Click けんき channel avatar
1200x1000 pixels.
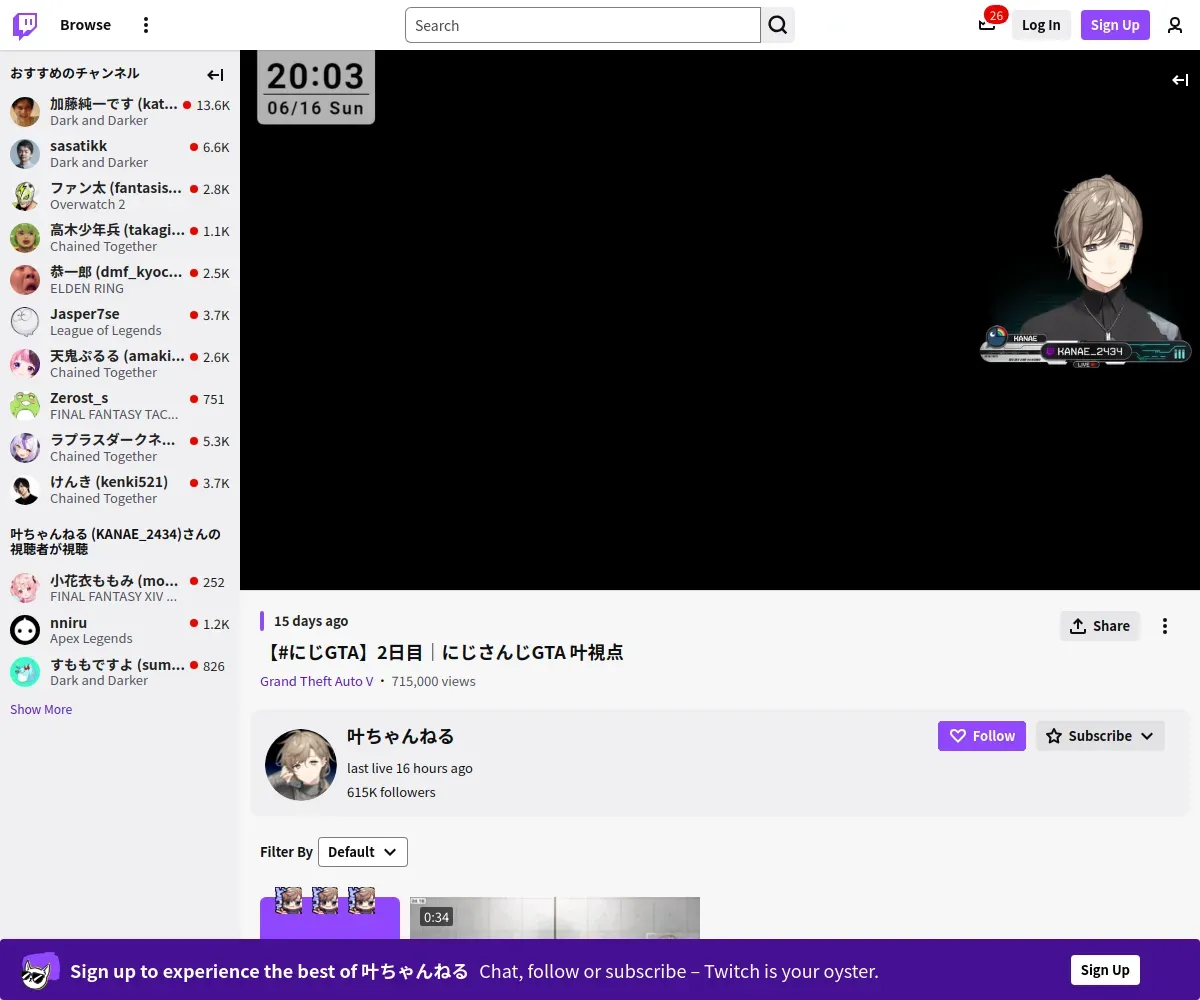(x=25, y=490)
